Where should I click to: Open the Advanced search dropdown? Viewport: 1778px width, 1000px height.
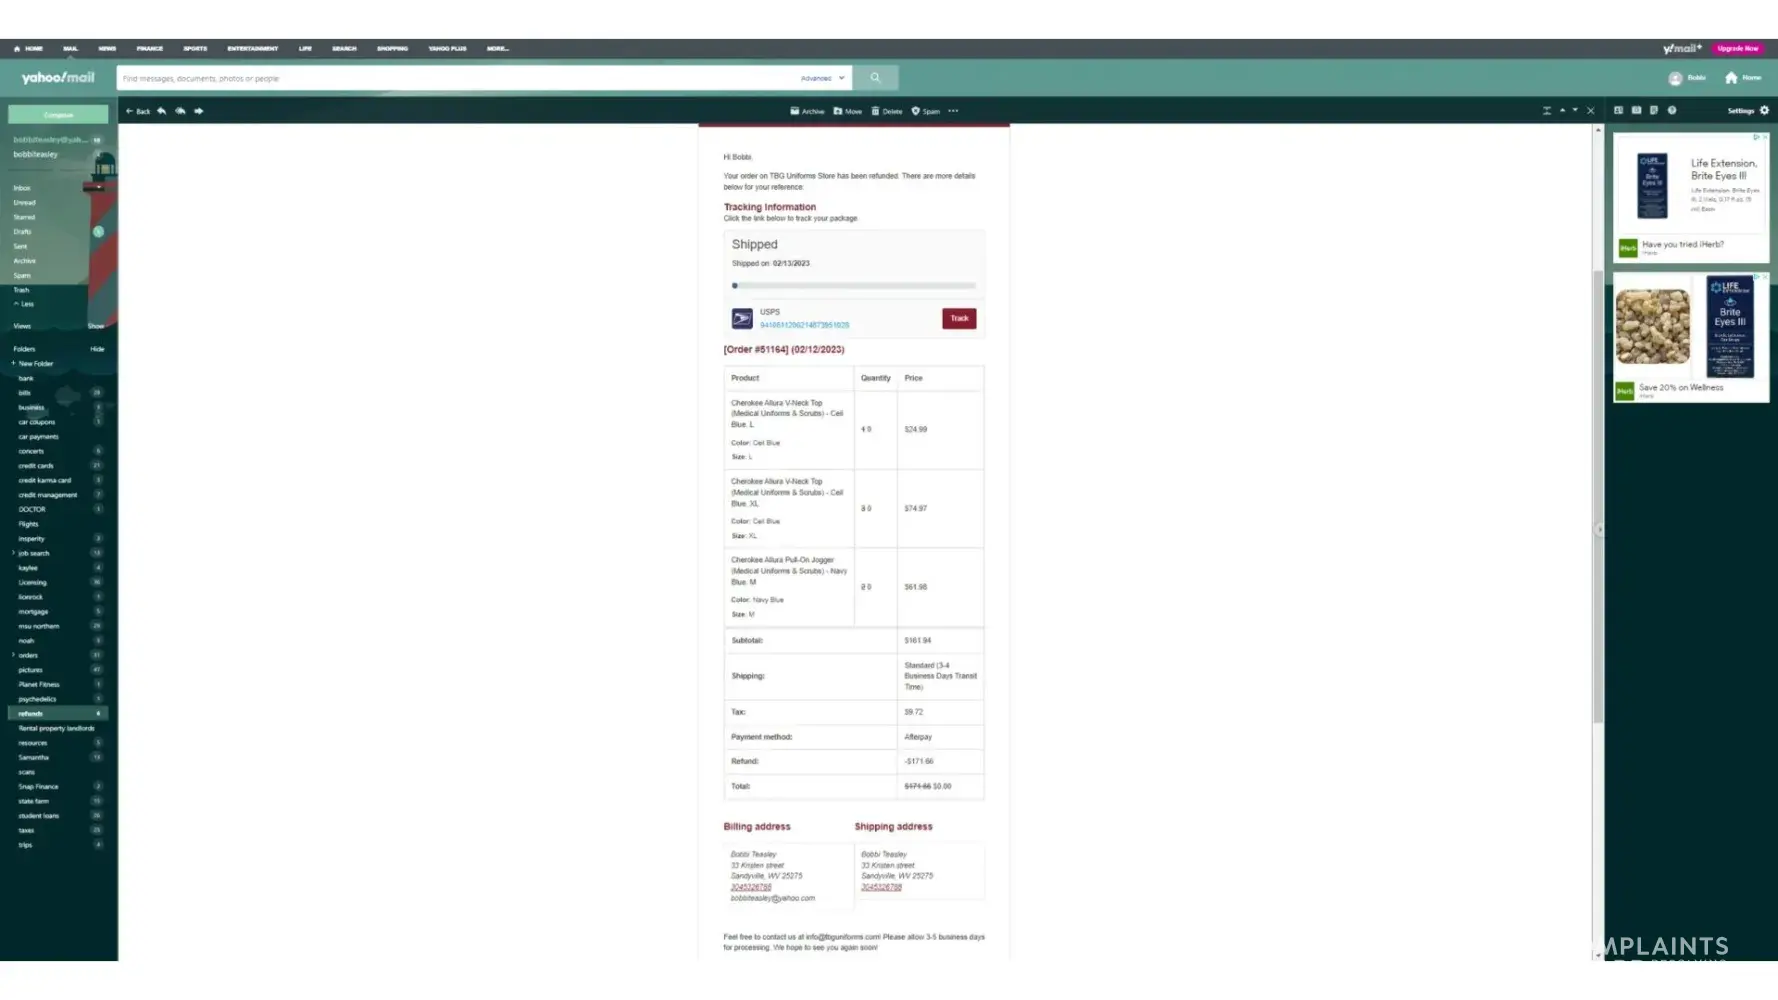coord(823,78)
